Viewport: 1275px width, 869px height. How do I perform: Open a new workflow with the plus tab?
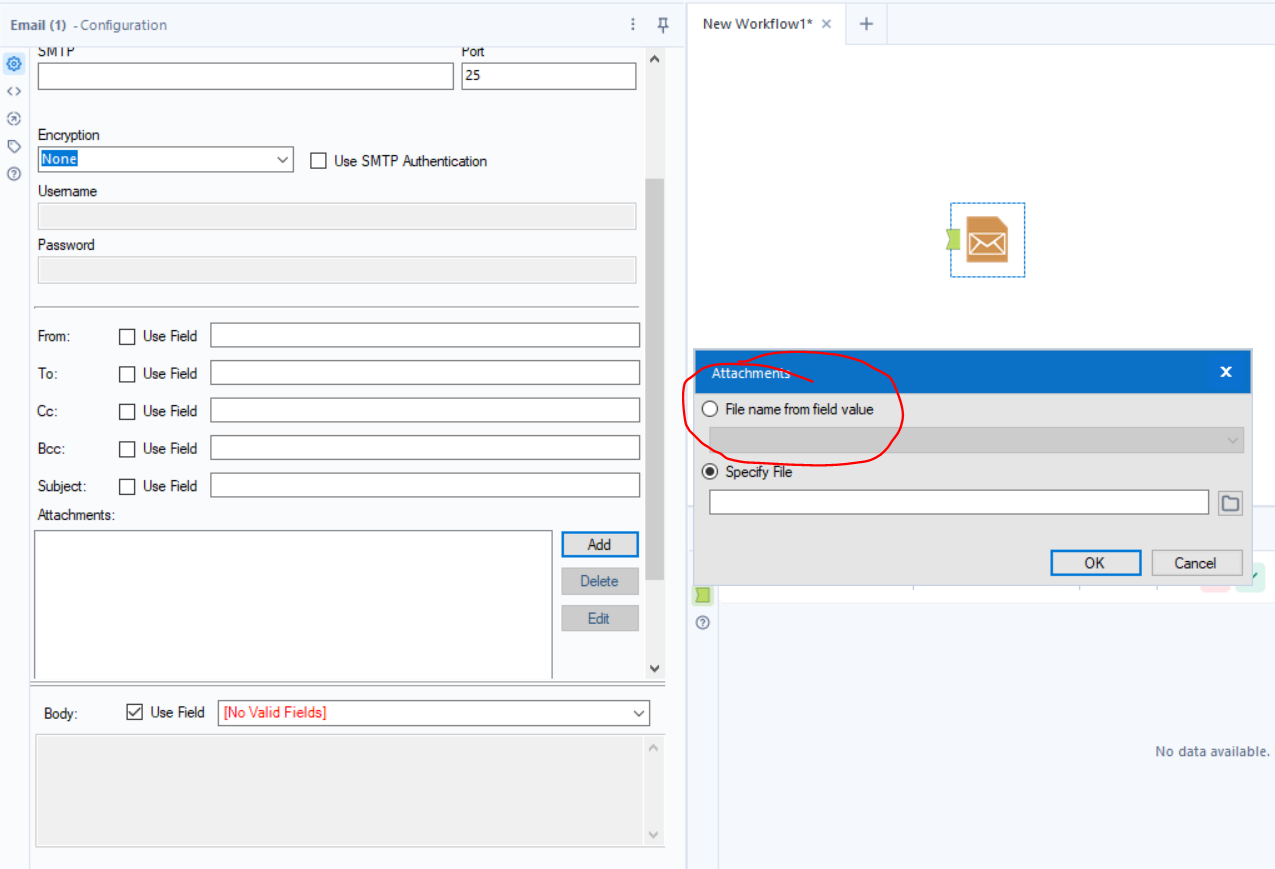(x=866, y=23)
